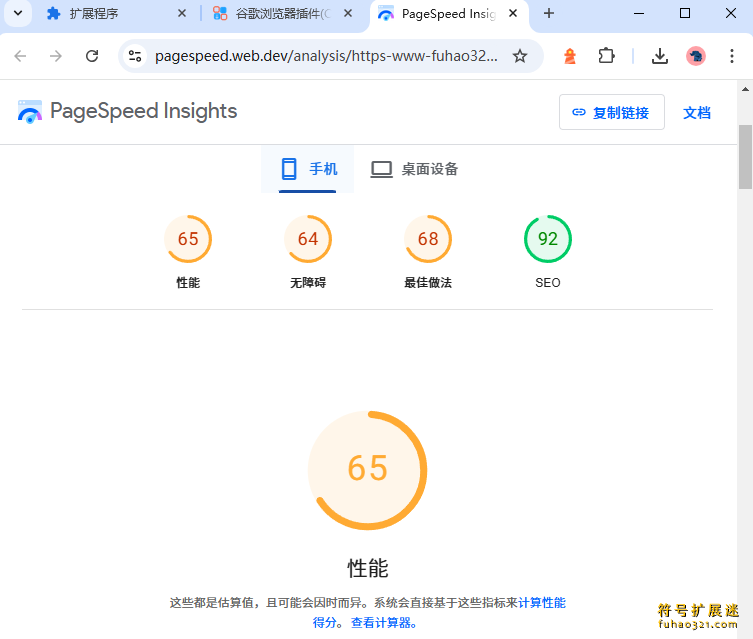
Task: Open the 查看计算器 link
Action: pyautogui.click(x=384, y=623)
